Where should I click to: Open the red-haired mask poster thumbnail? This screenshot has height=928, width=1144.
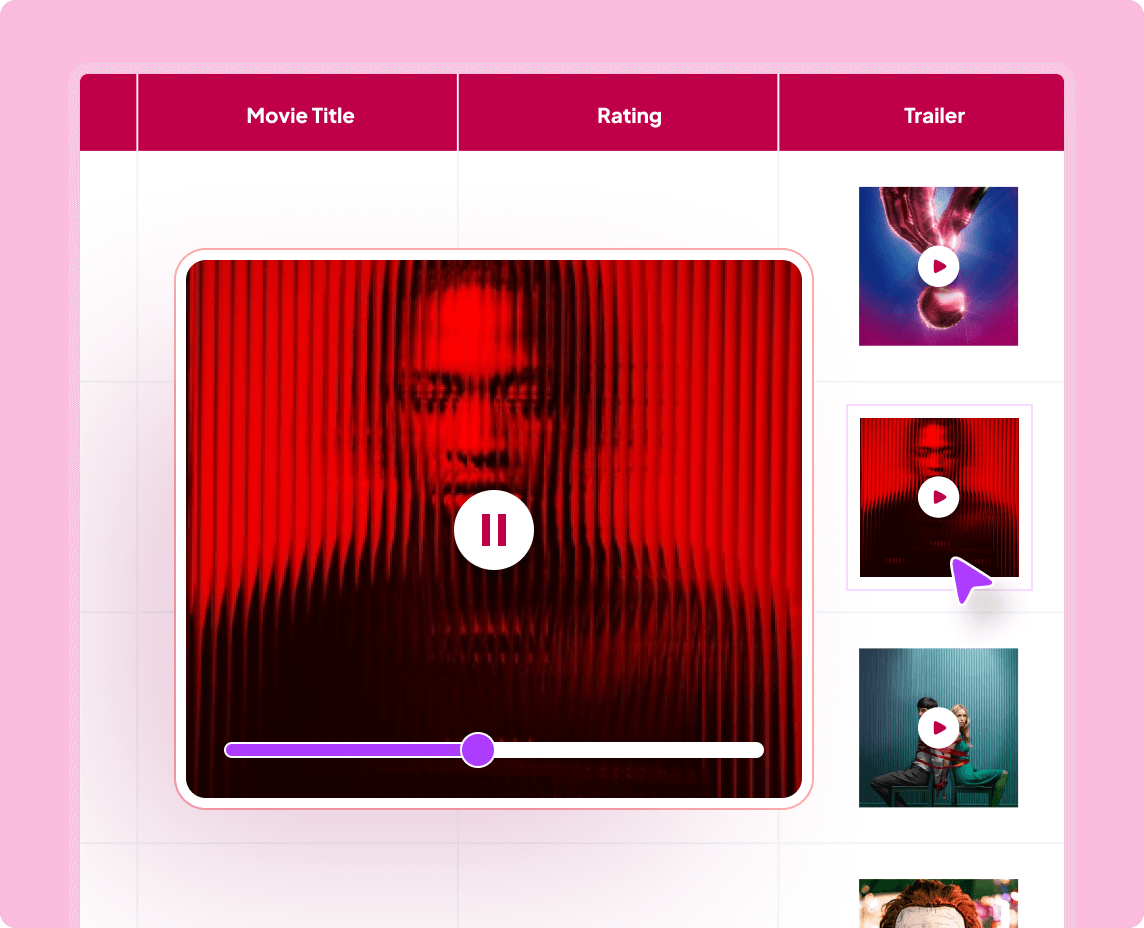(x=938, y=905)
